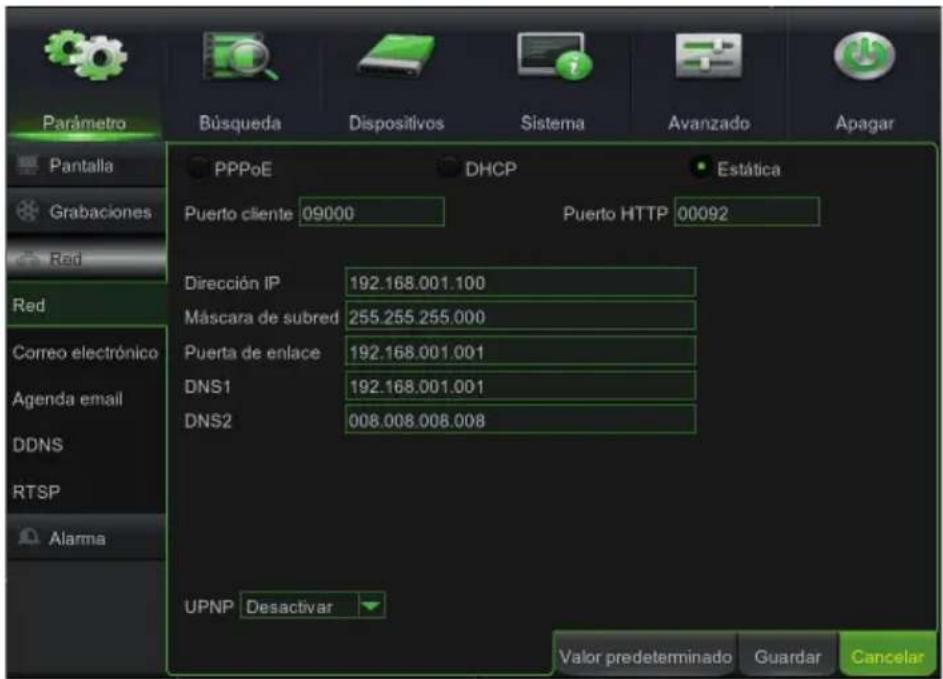Switch to the Parámetro tab label
Image resolution: width=943 pixels, height=679 pixels.
point(84,123)
